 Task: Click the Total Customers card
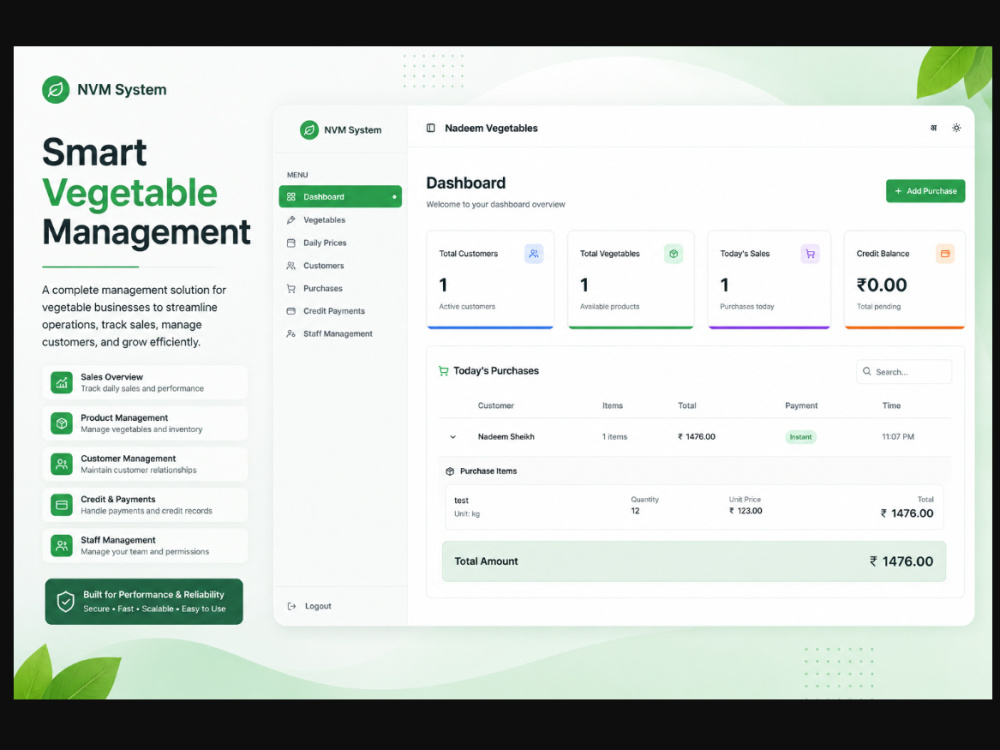(x=490, y=280)
